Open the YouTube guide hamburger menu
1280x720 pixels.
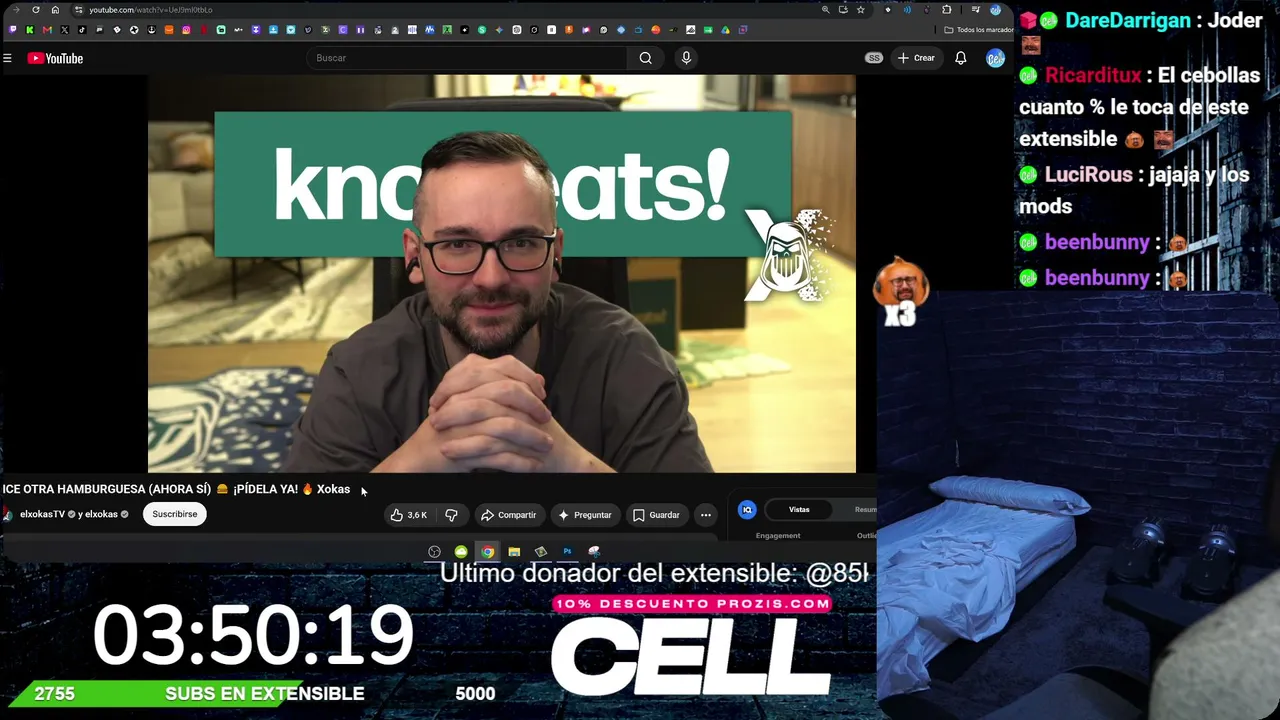point(7,58)
